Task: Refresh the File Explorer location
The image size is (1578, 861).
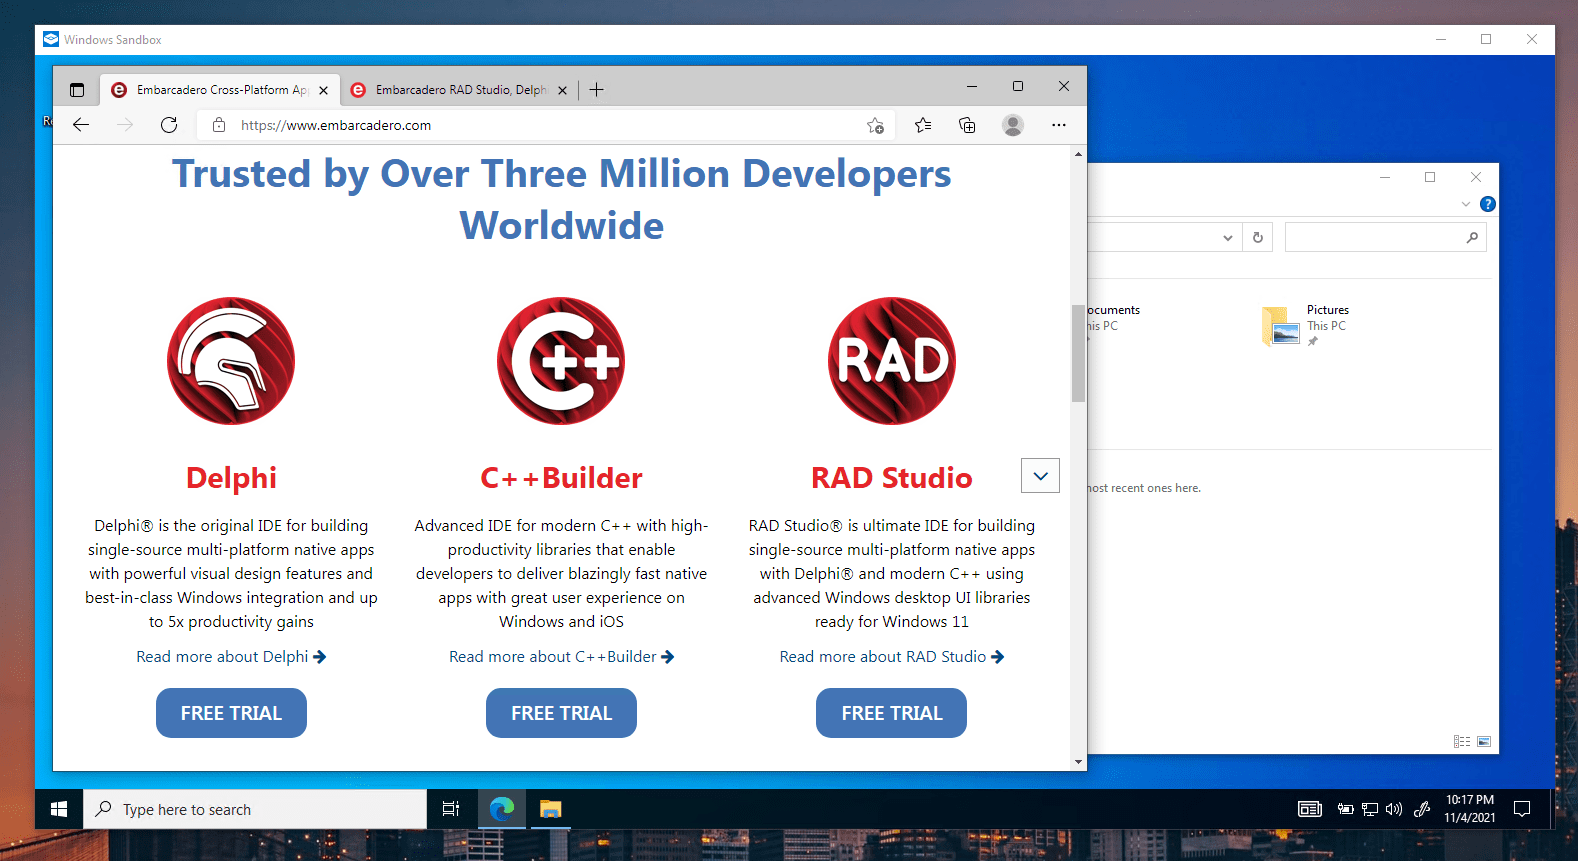Action: coord(1258,238)
